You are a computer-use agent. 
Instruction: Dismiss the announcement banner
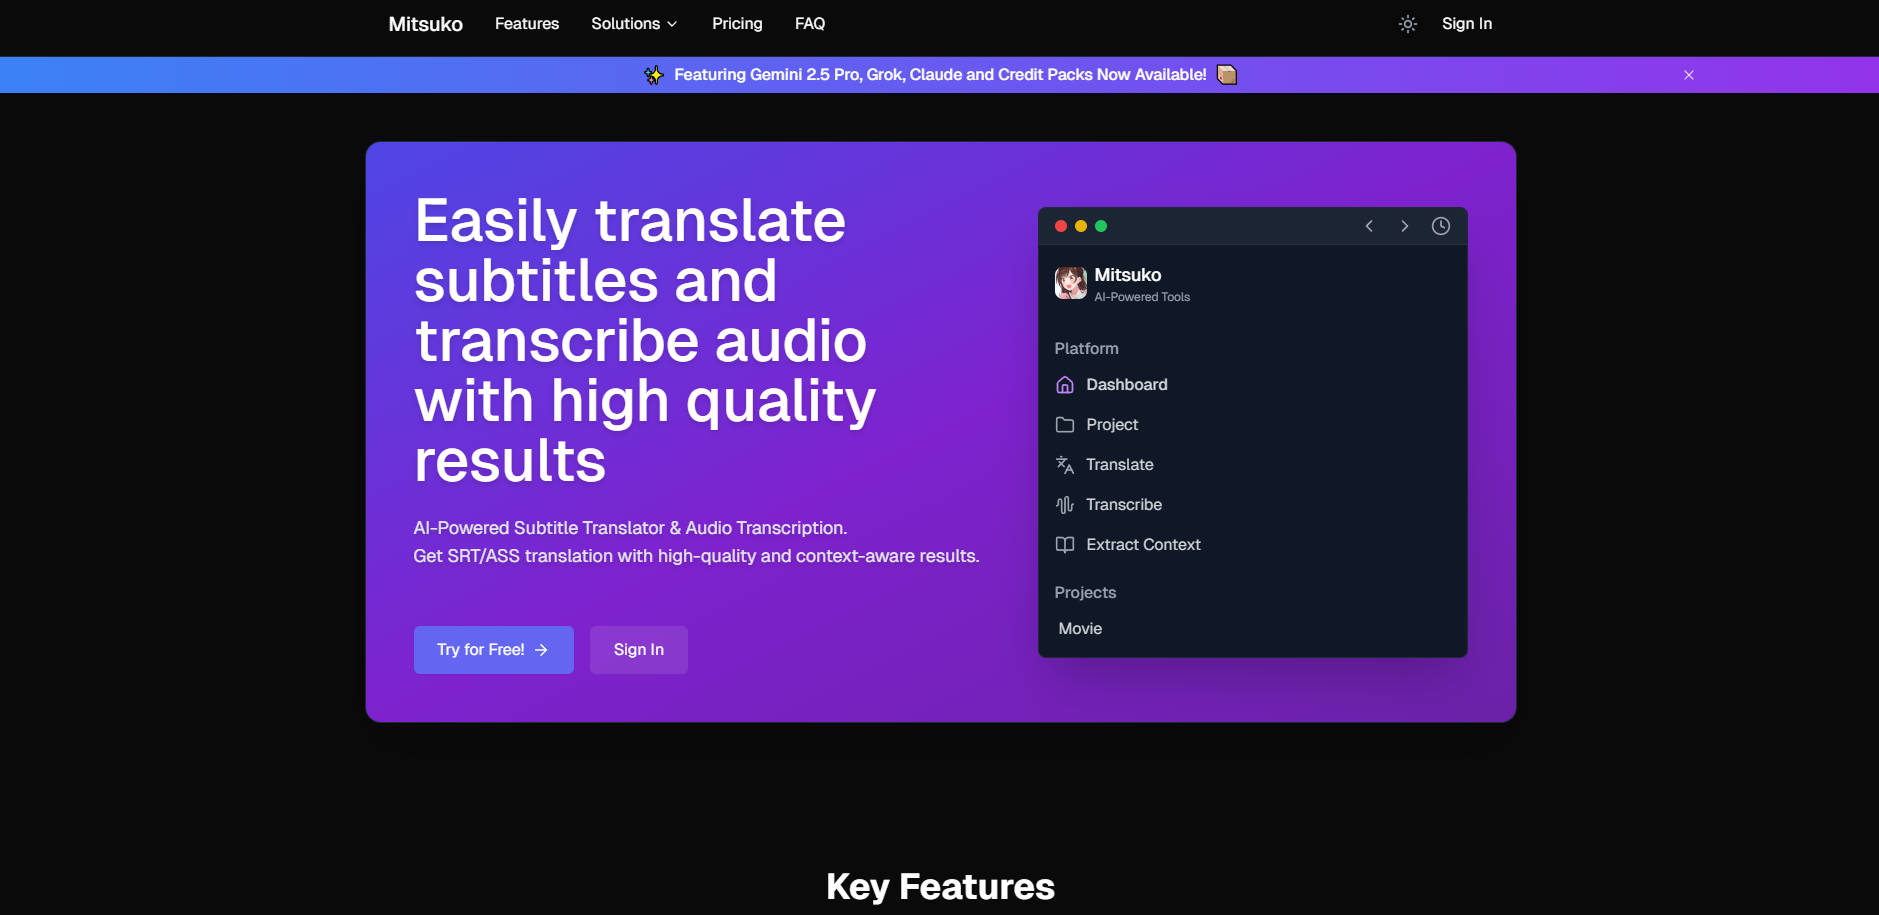click(x=1688, y=75)
